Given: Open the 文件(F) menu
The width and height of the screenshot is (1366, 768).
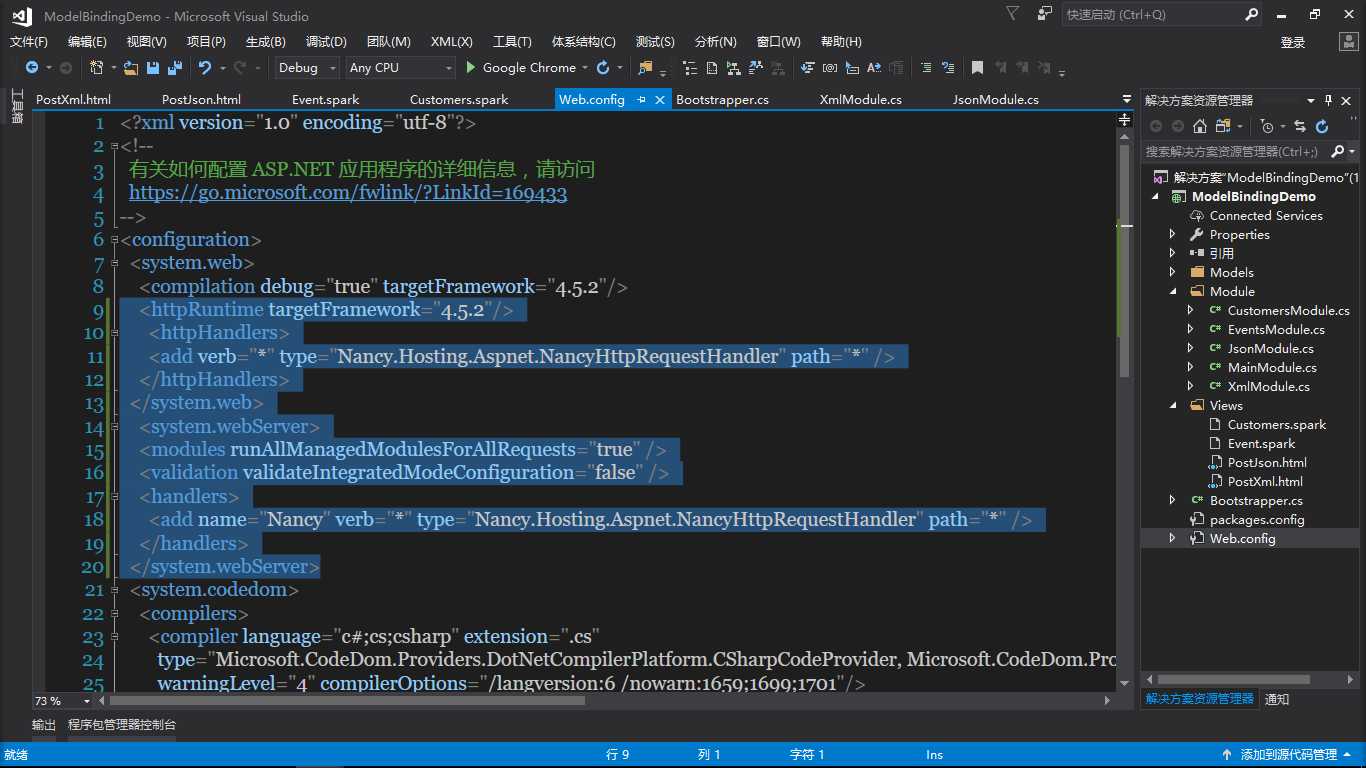Looking at the screenshot, I should point(29,41).
